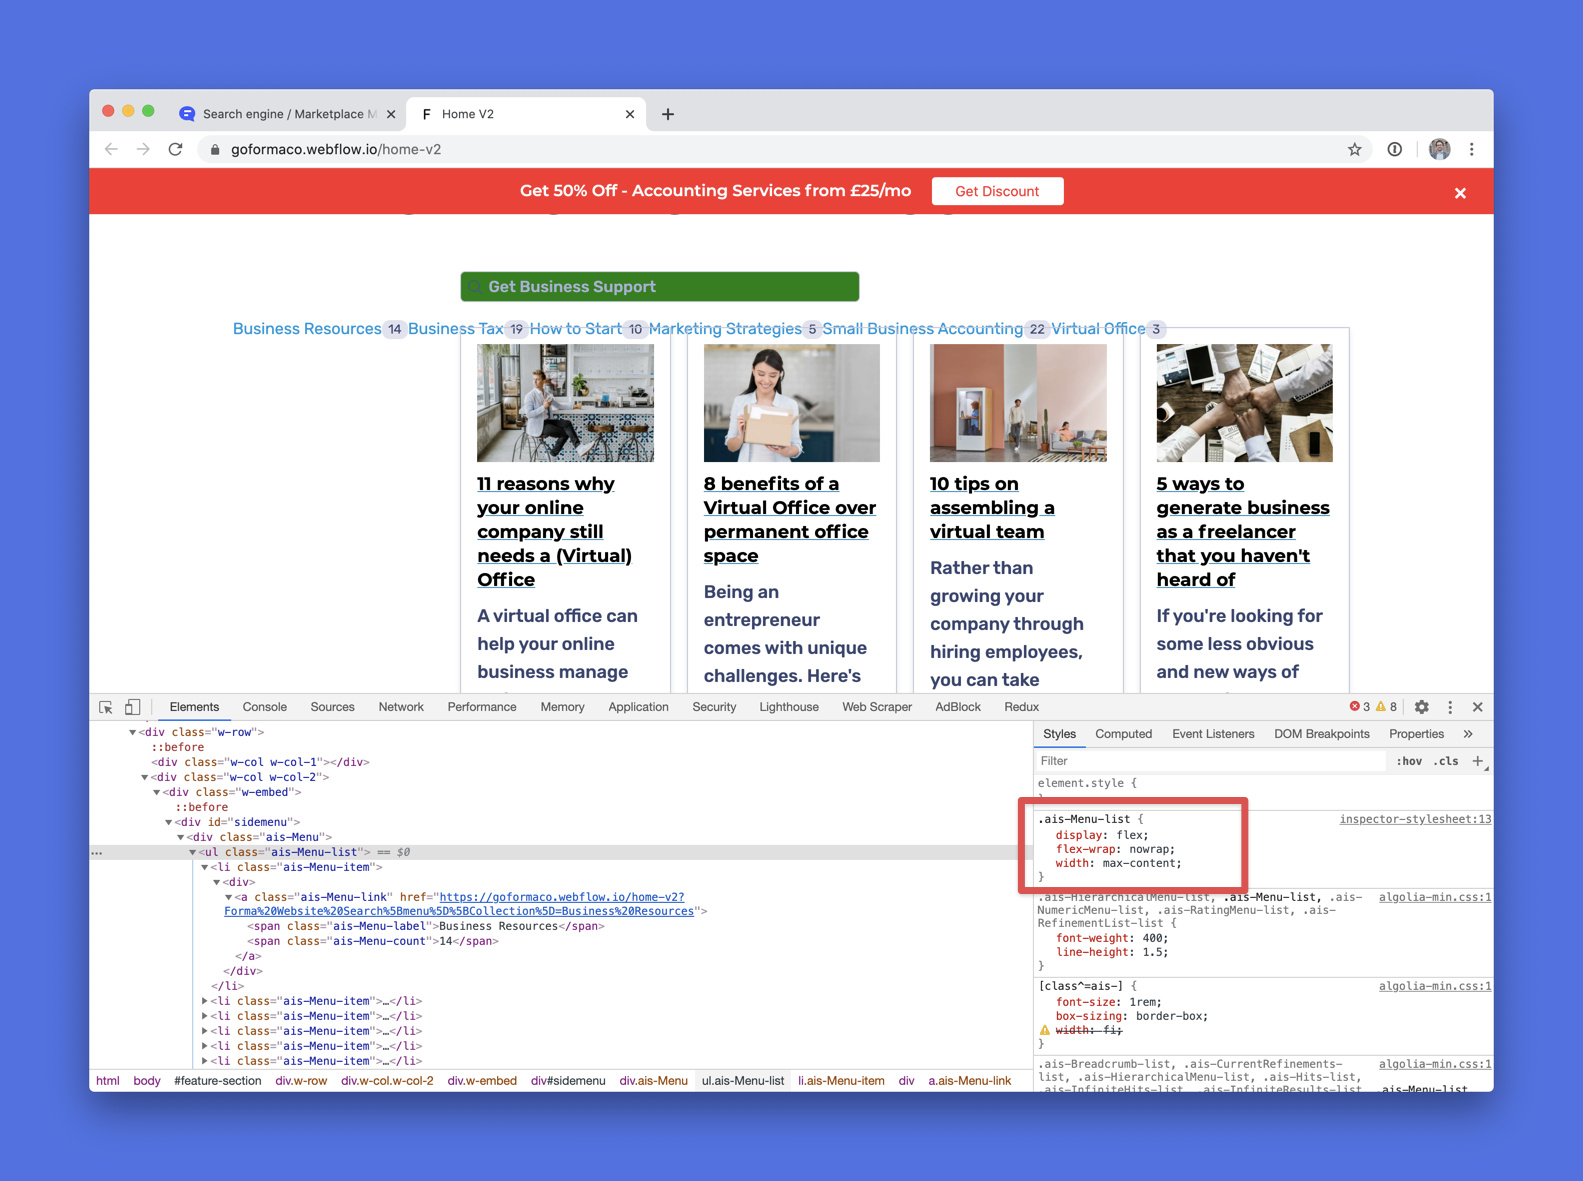
Task: Open the 5 ways freelancer article thumbnail
Action: tap(1245, 403)
